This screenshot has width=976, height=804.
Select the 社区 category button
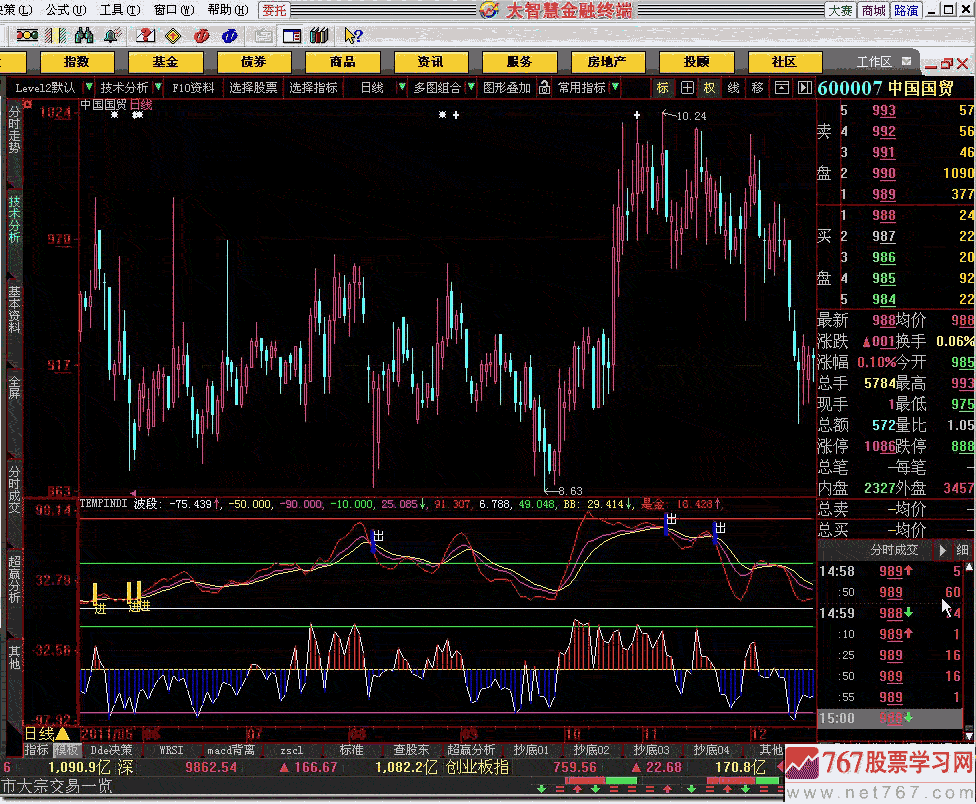784,62
